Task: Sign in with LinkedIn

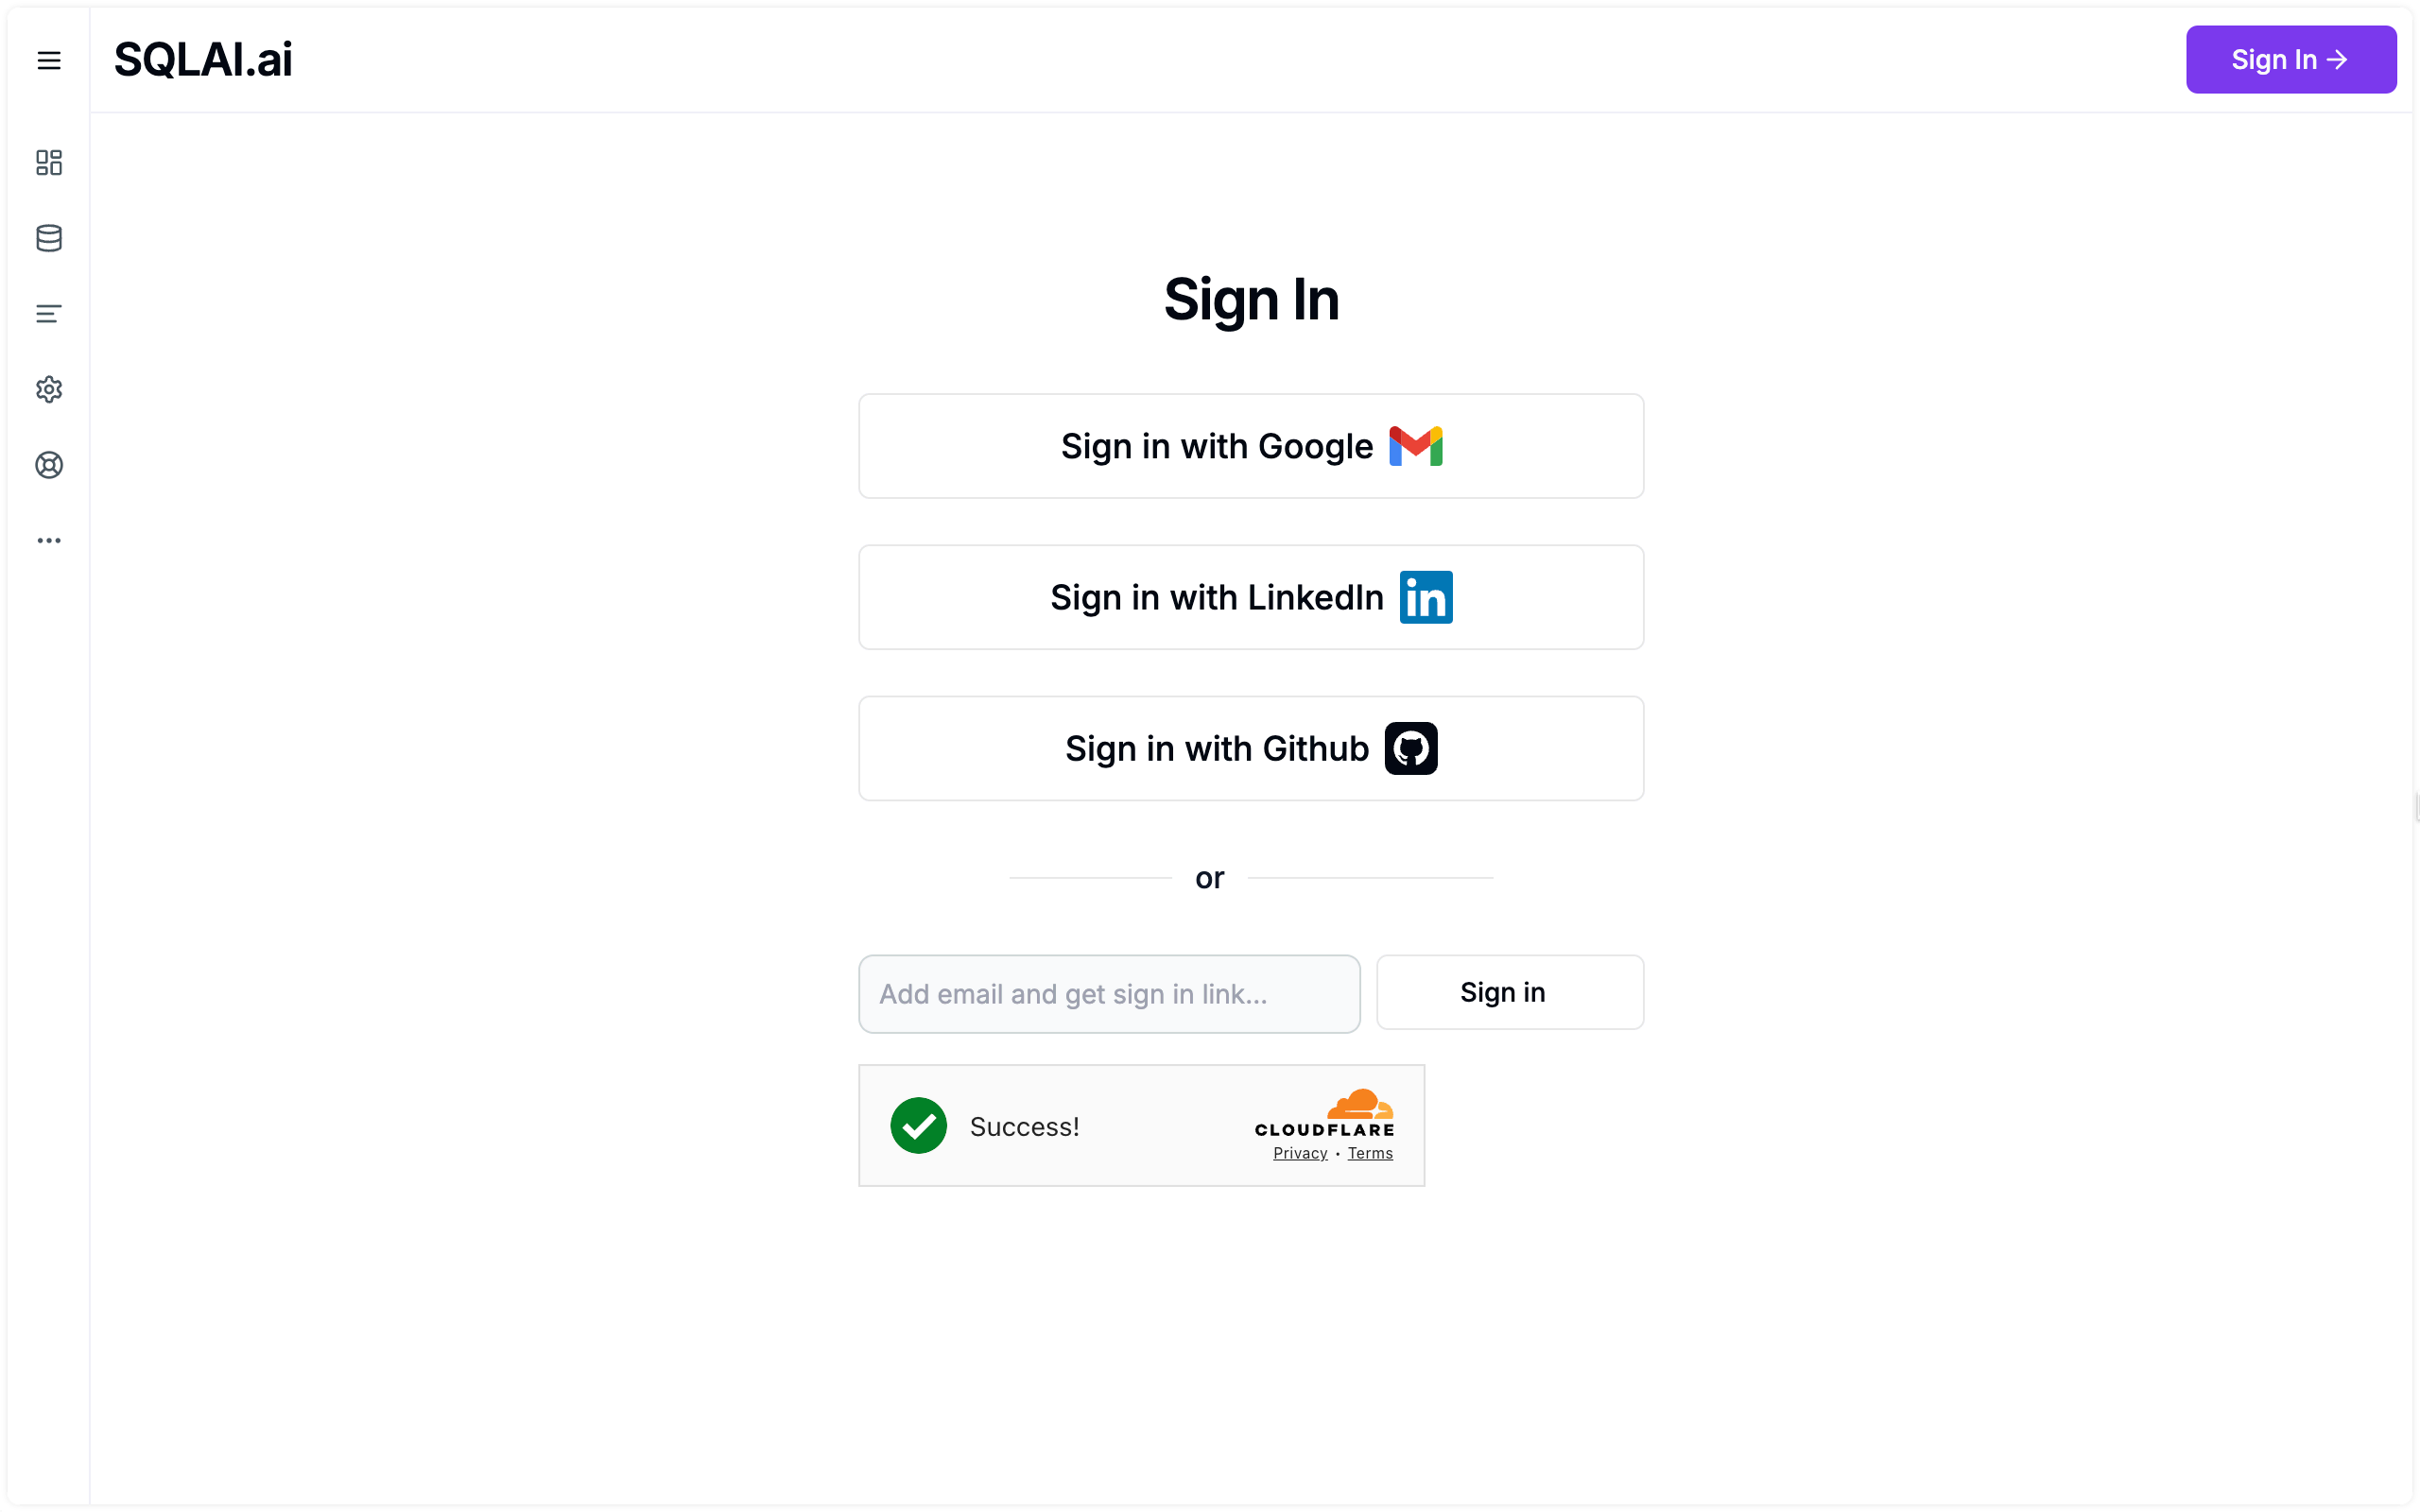Action: pos(1251,595)
